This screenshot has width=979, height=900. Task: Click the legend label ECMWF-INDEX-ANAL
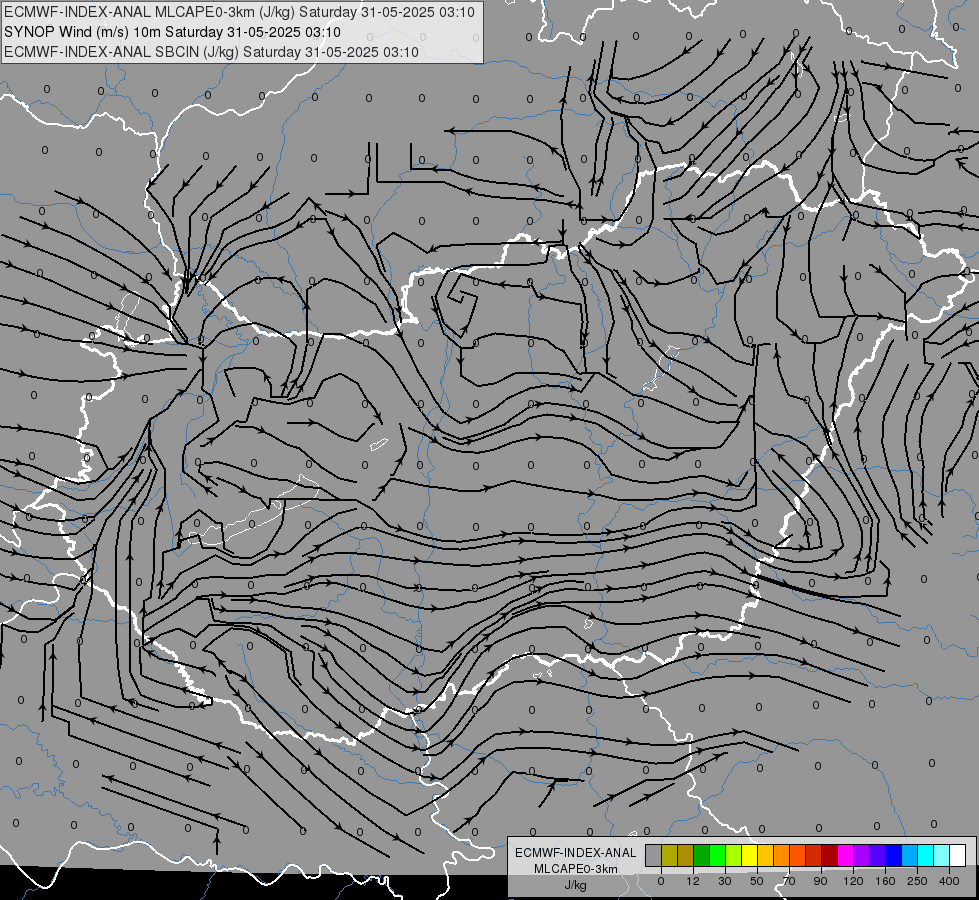(576, 853)
